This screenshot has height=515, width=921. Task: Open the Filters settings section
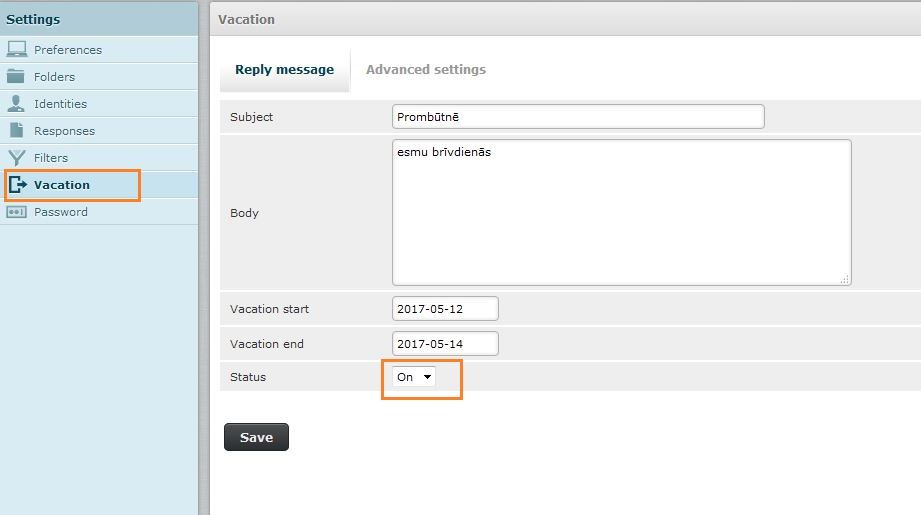point(51,158)
